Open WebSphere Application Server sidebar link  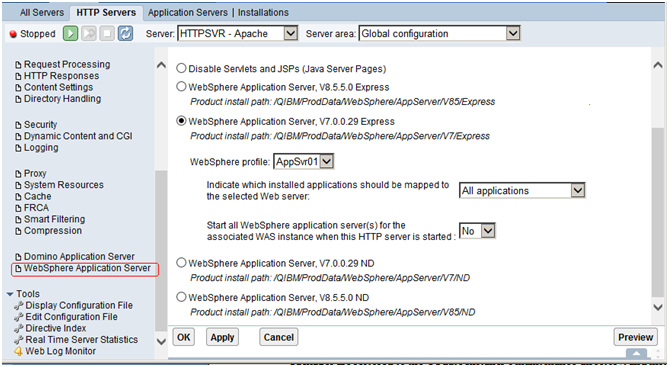point(87,268)
